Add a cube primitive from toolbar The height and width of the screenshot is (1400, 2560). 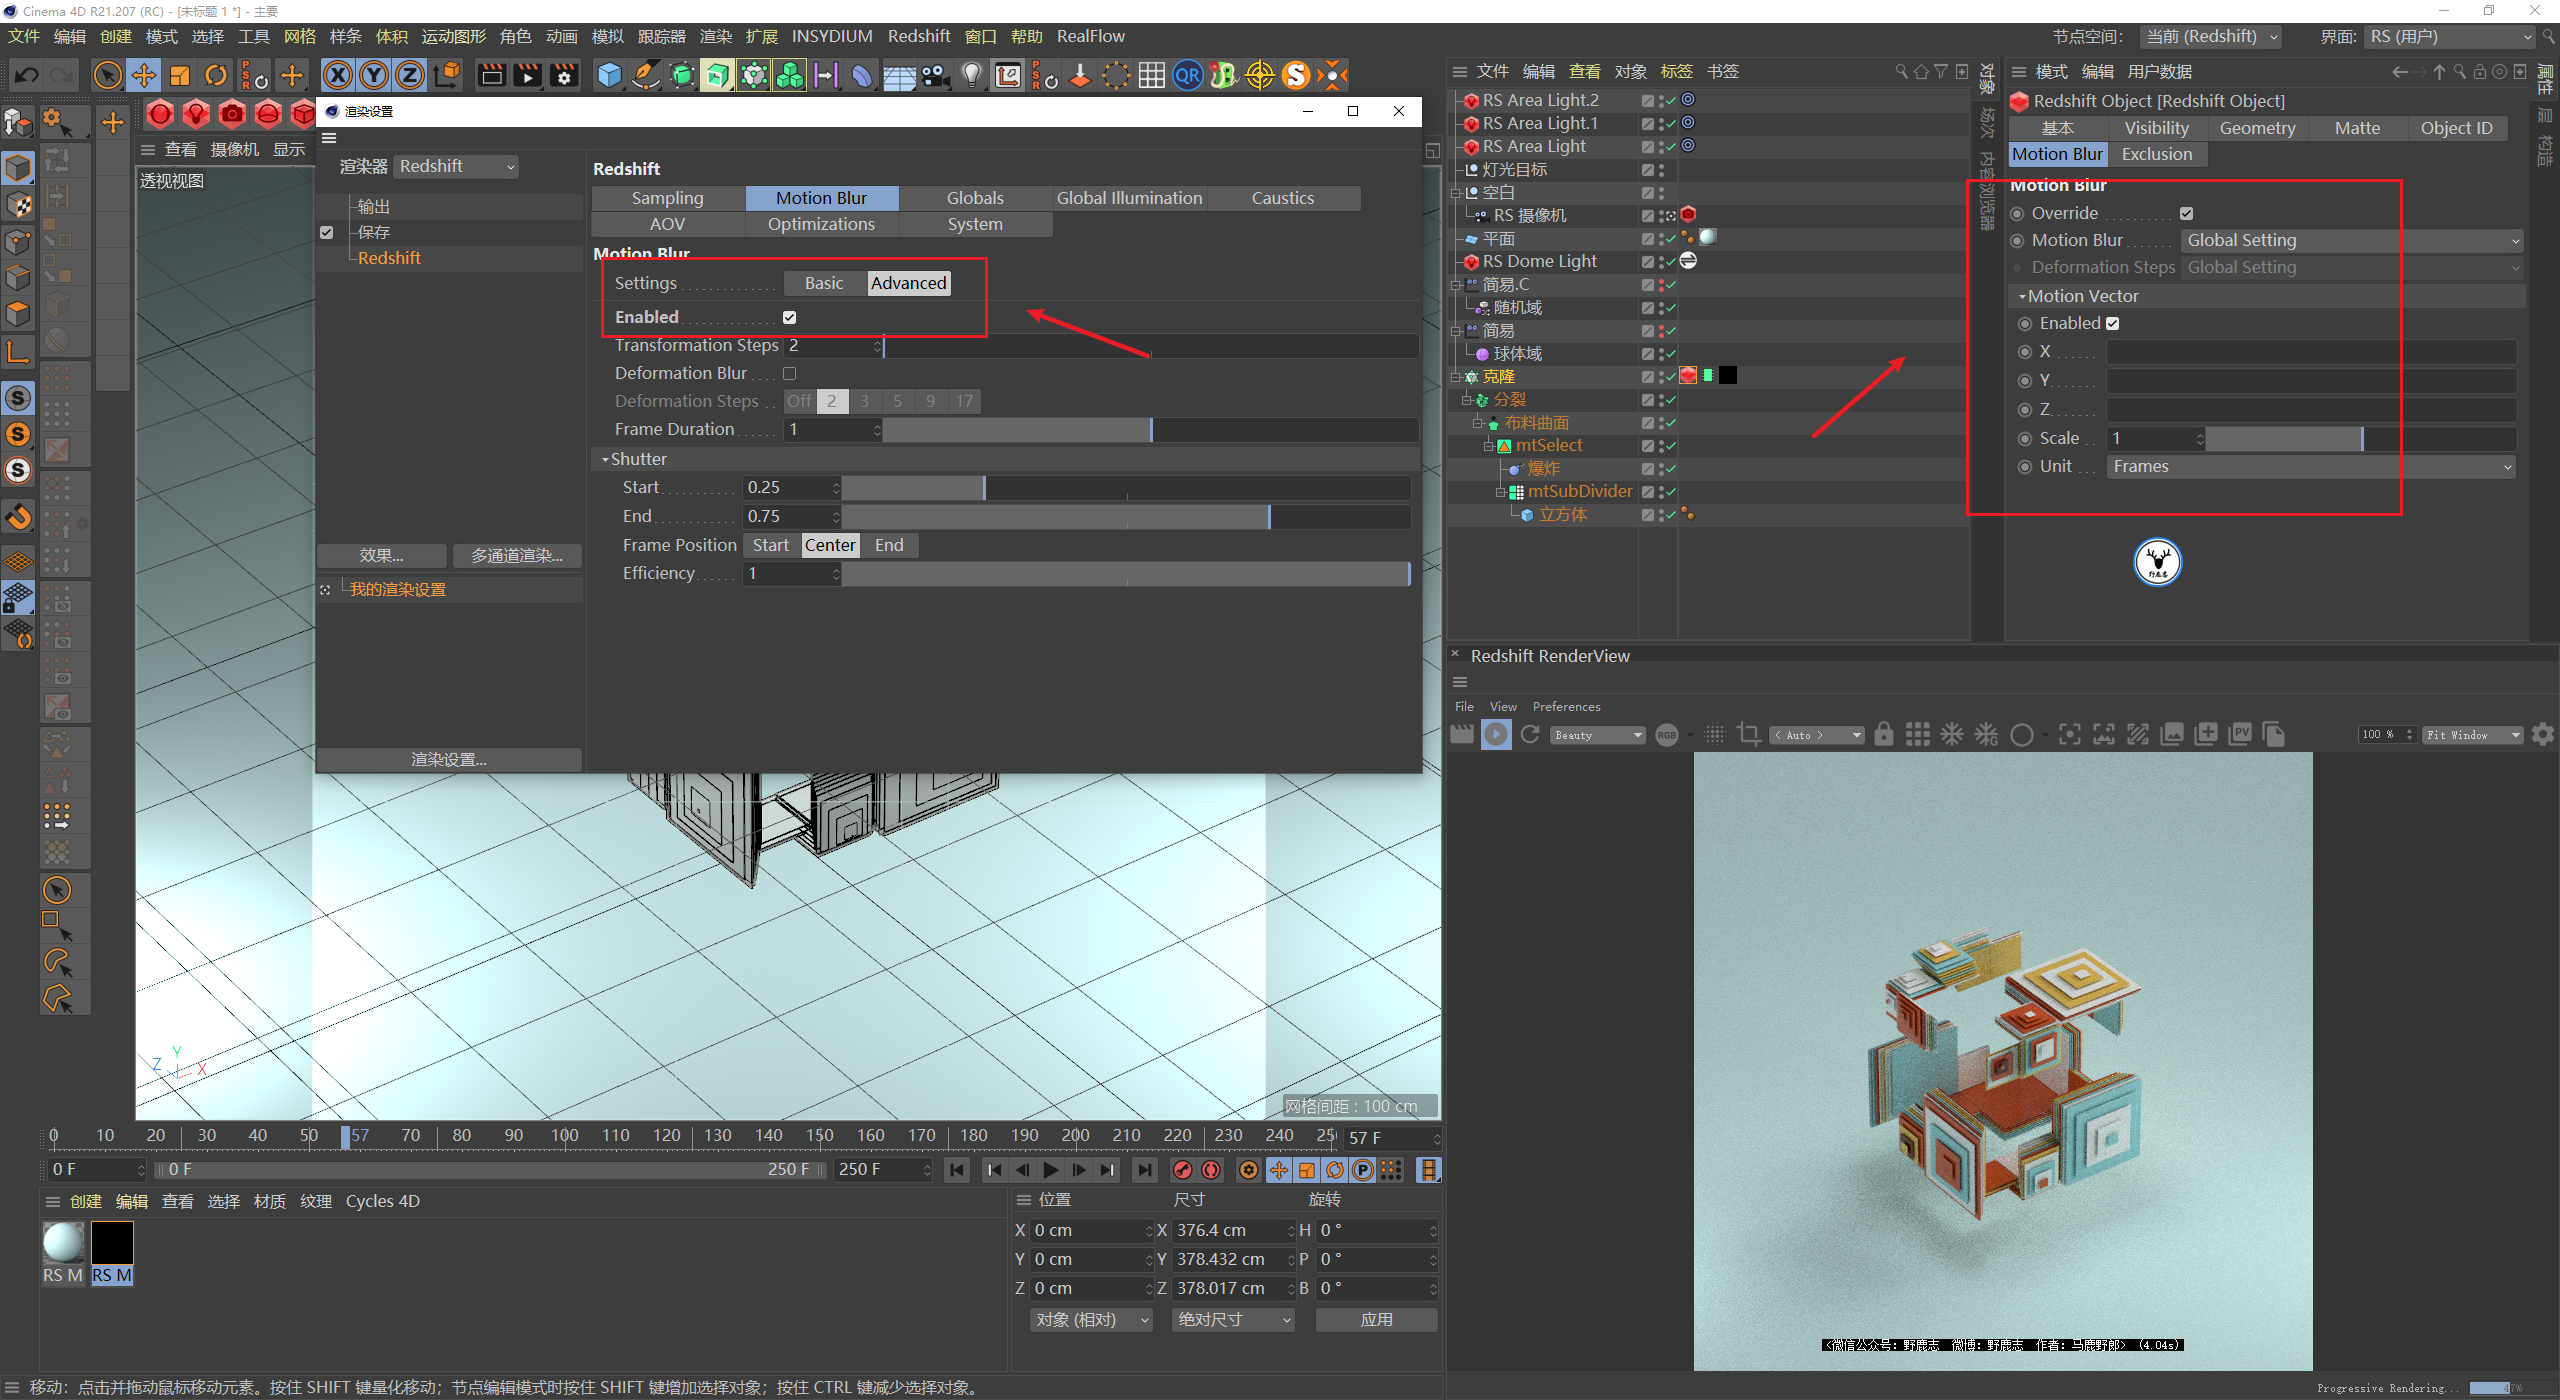tap(609, 75)
